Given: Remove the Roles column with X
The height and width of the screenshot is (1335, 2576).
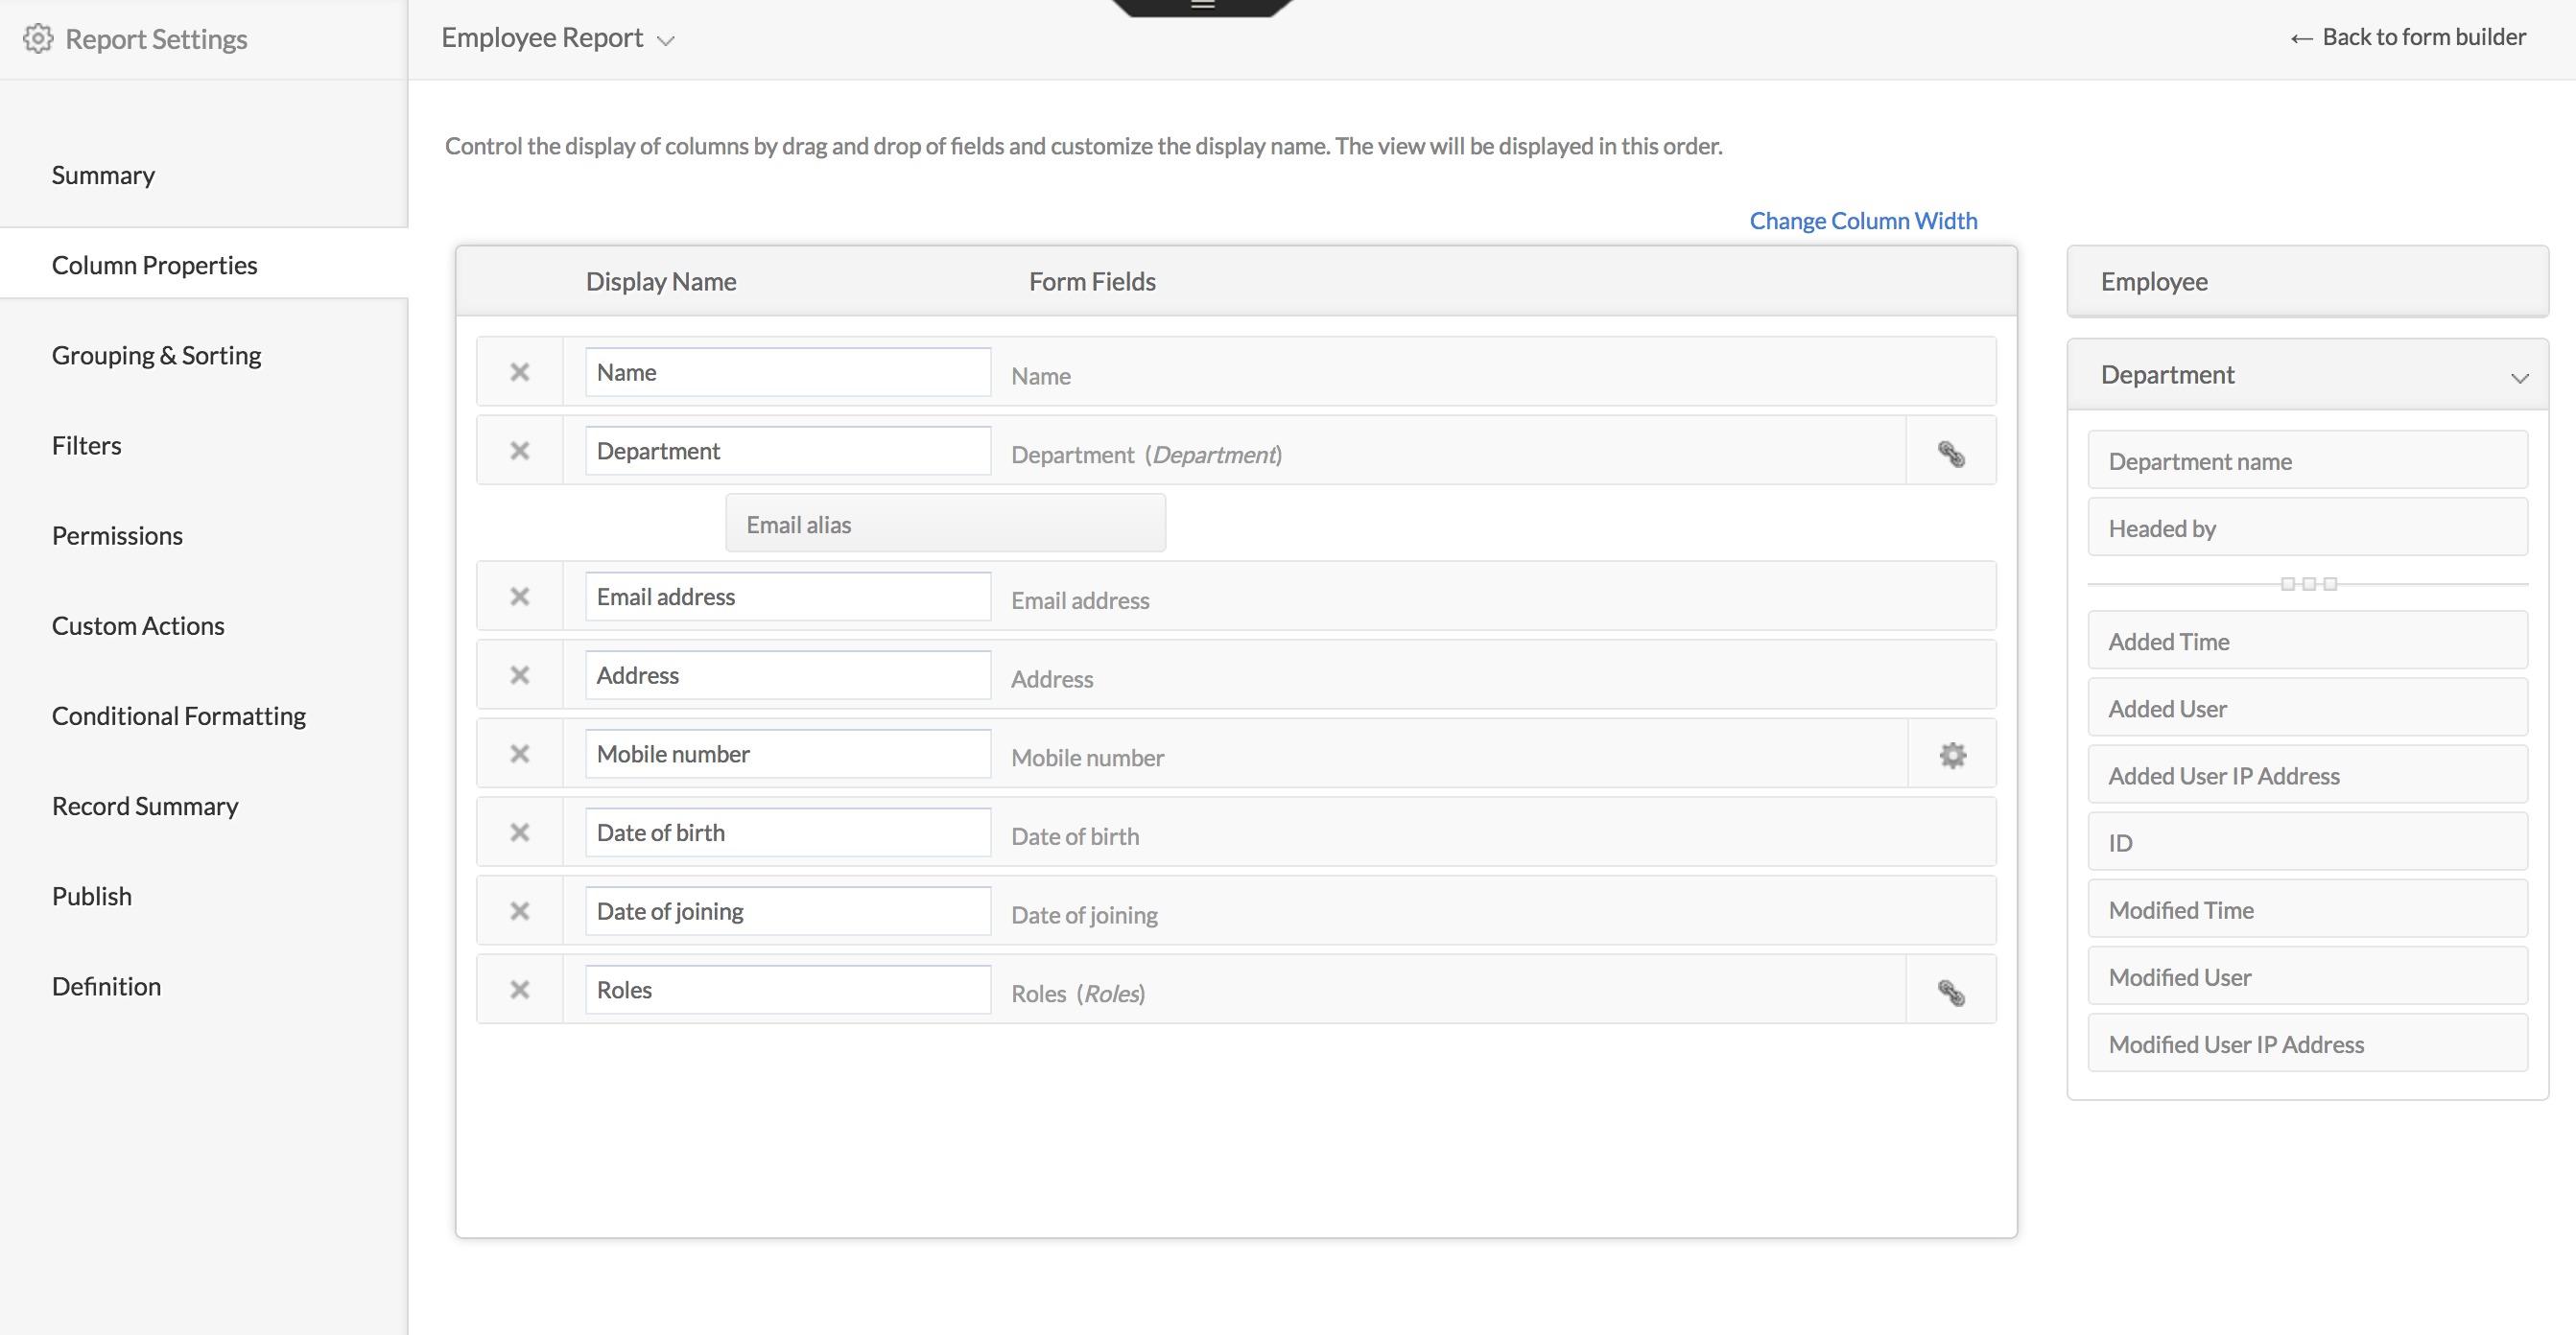Looking at the screenshot, I should point(519,990).
